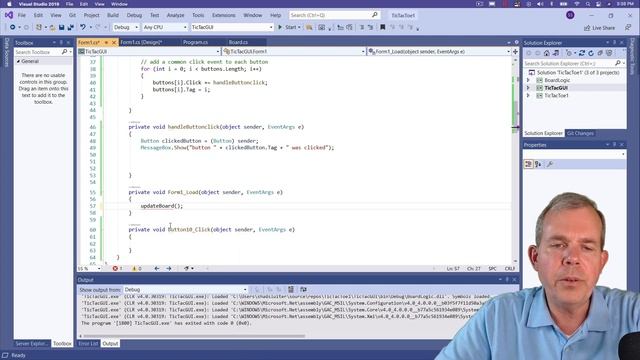640x360 pixels.
Task: Switch to the Board.cs tab
Action: click(x=238, y=42)
